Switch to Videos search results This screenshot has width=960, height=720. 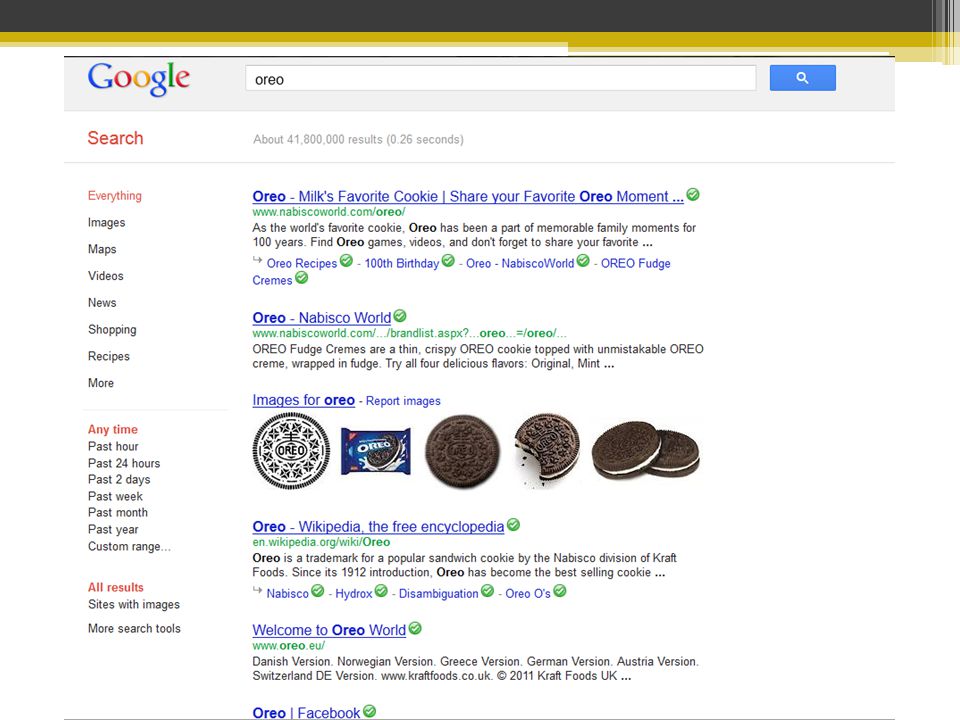coord(105,276)
